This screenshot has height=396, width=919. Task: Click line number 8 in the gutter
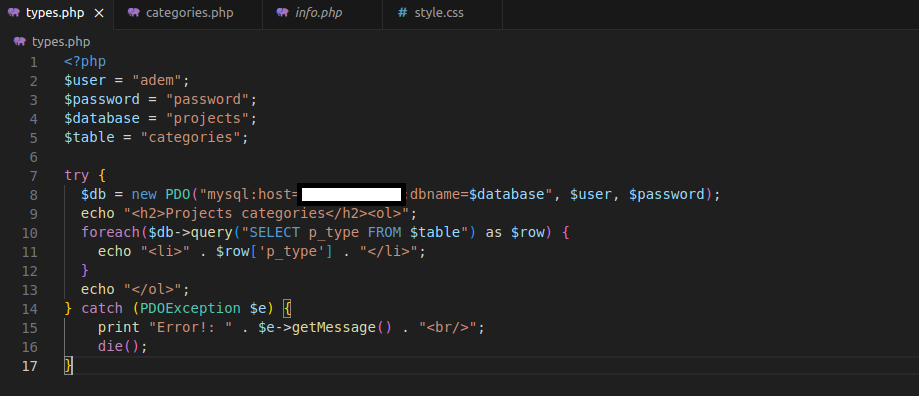tap(33, 195)
